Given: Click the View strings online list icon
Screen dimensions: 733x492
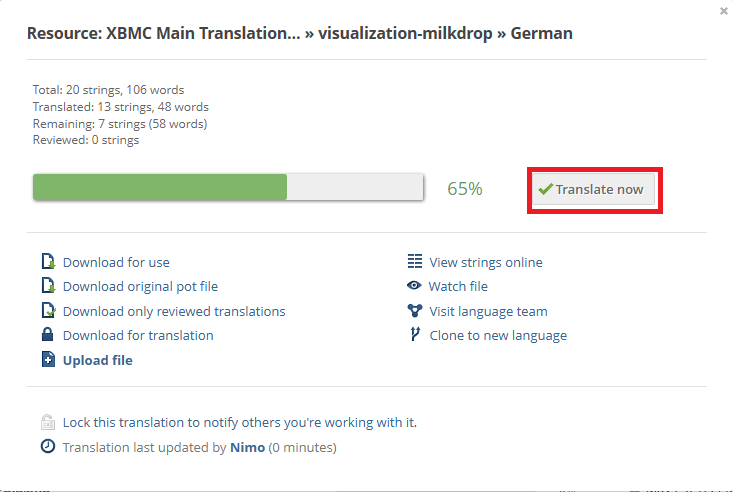Looking at the screenshot, I should pyautogui.click(x=415, y=261).
